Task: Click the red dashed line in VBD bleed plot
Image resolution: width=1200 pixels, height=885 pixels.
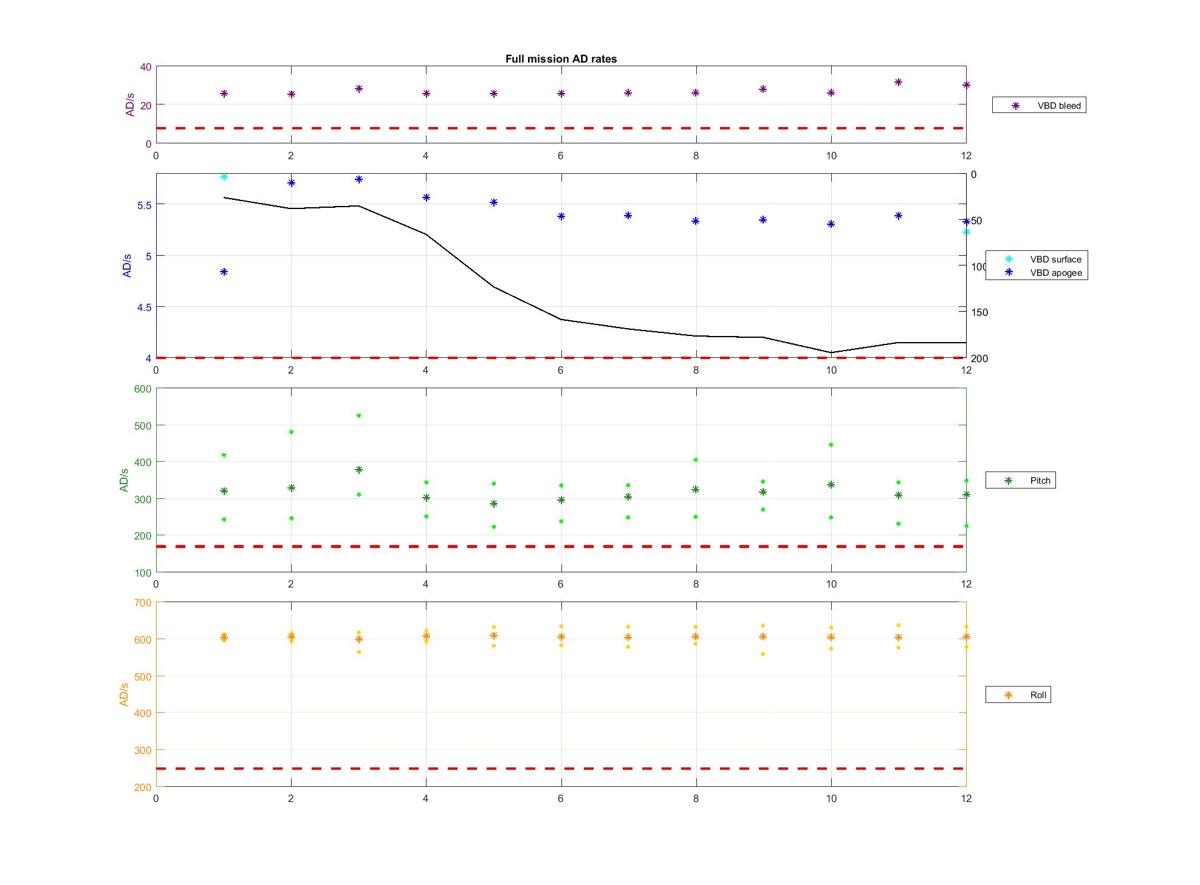Action: tap(561, 128)
